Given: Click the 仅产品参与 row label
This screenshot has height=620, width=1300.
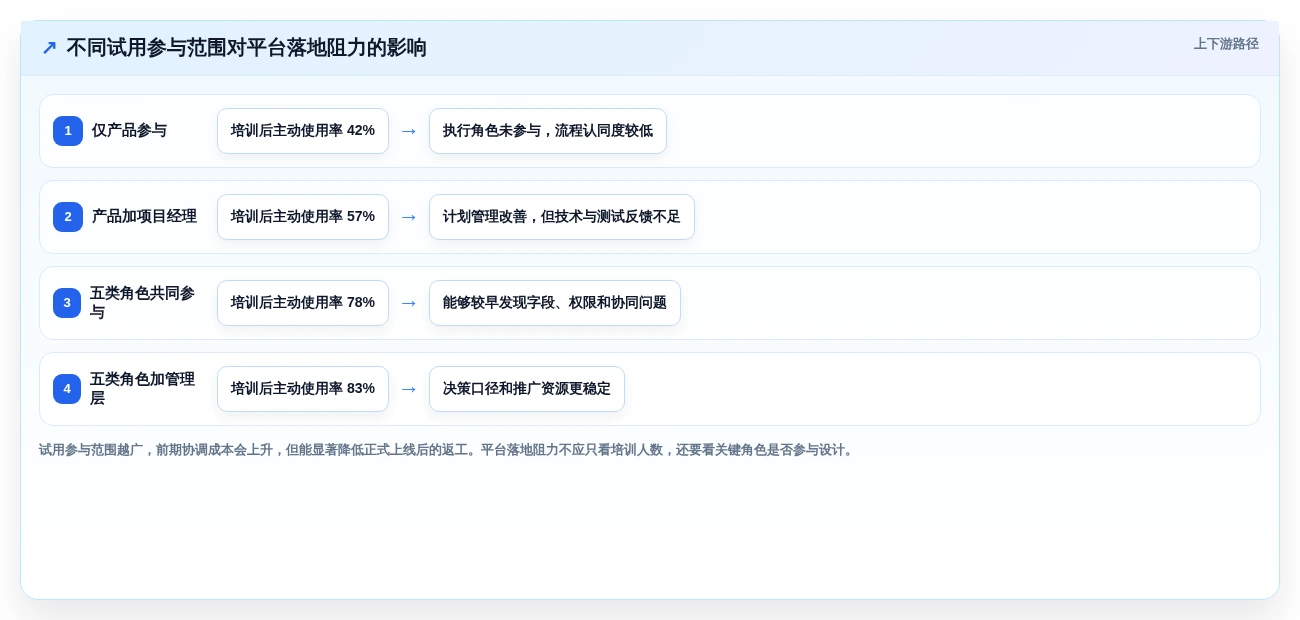Looking at the screenshot, I should coord(129,131).
